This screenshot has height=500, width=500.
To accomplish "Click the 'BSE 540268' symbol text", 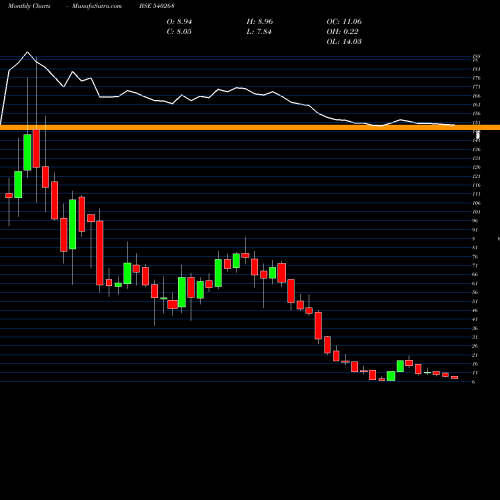I will point(157,6).
